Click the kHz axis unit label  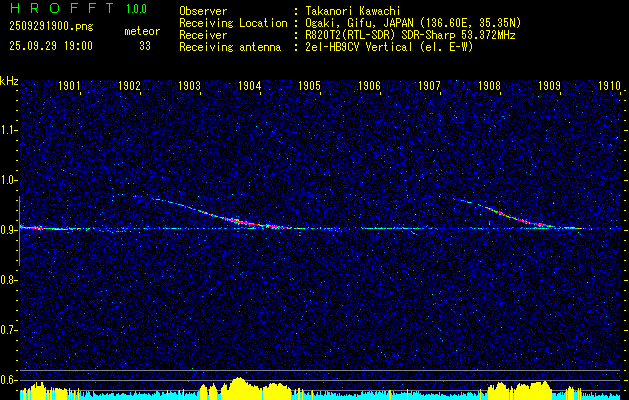point(9,81)
